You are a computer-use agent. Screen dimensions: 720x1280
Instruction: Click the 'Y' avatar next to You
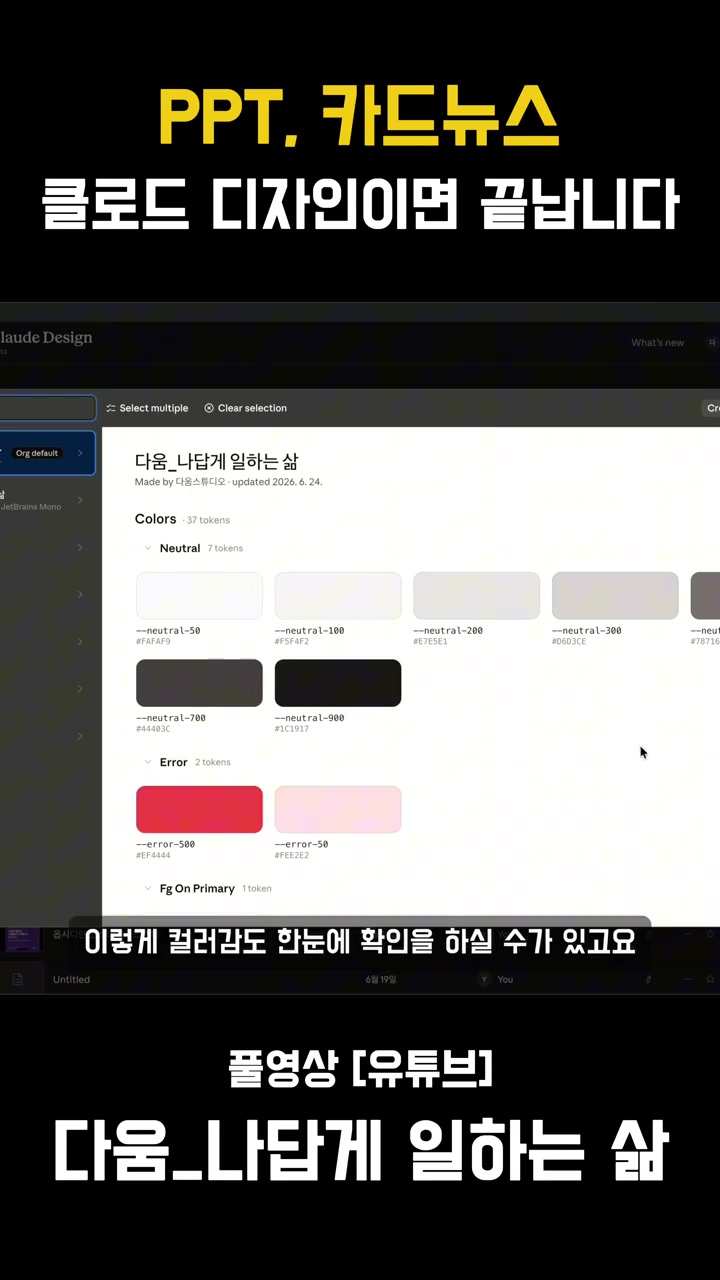click(485, 979)
